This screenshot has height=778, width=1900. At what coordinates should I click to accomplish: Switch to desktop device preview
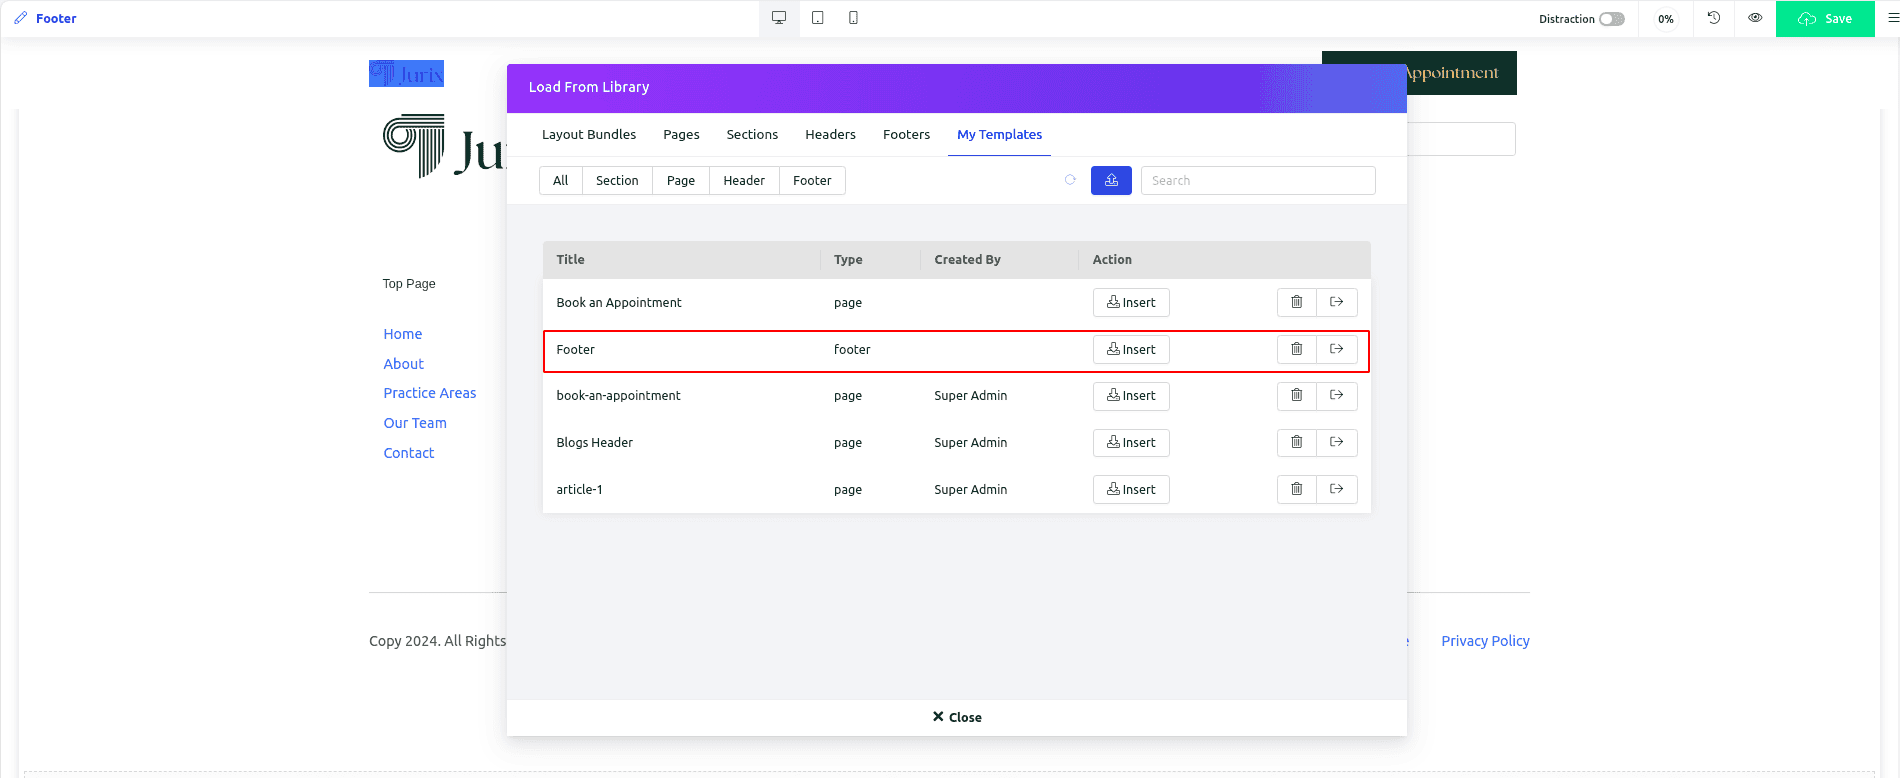coord(779,18)
